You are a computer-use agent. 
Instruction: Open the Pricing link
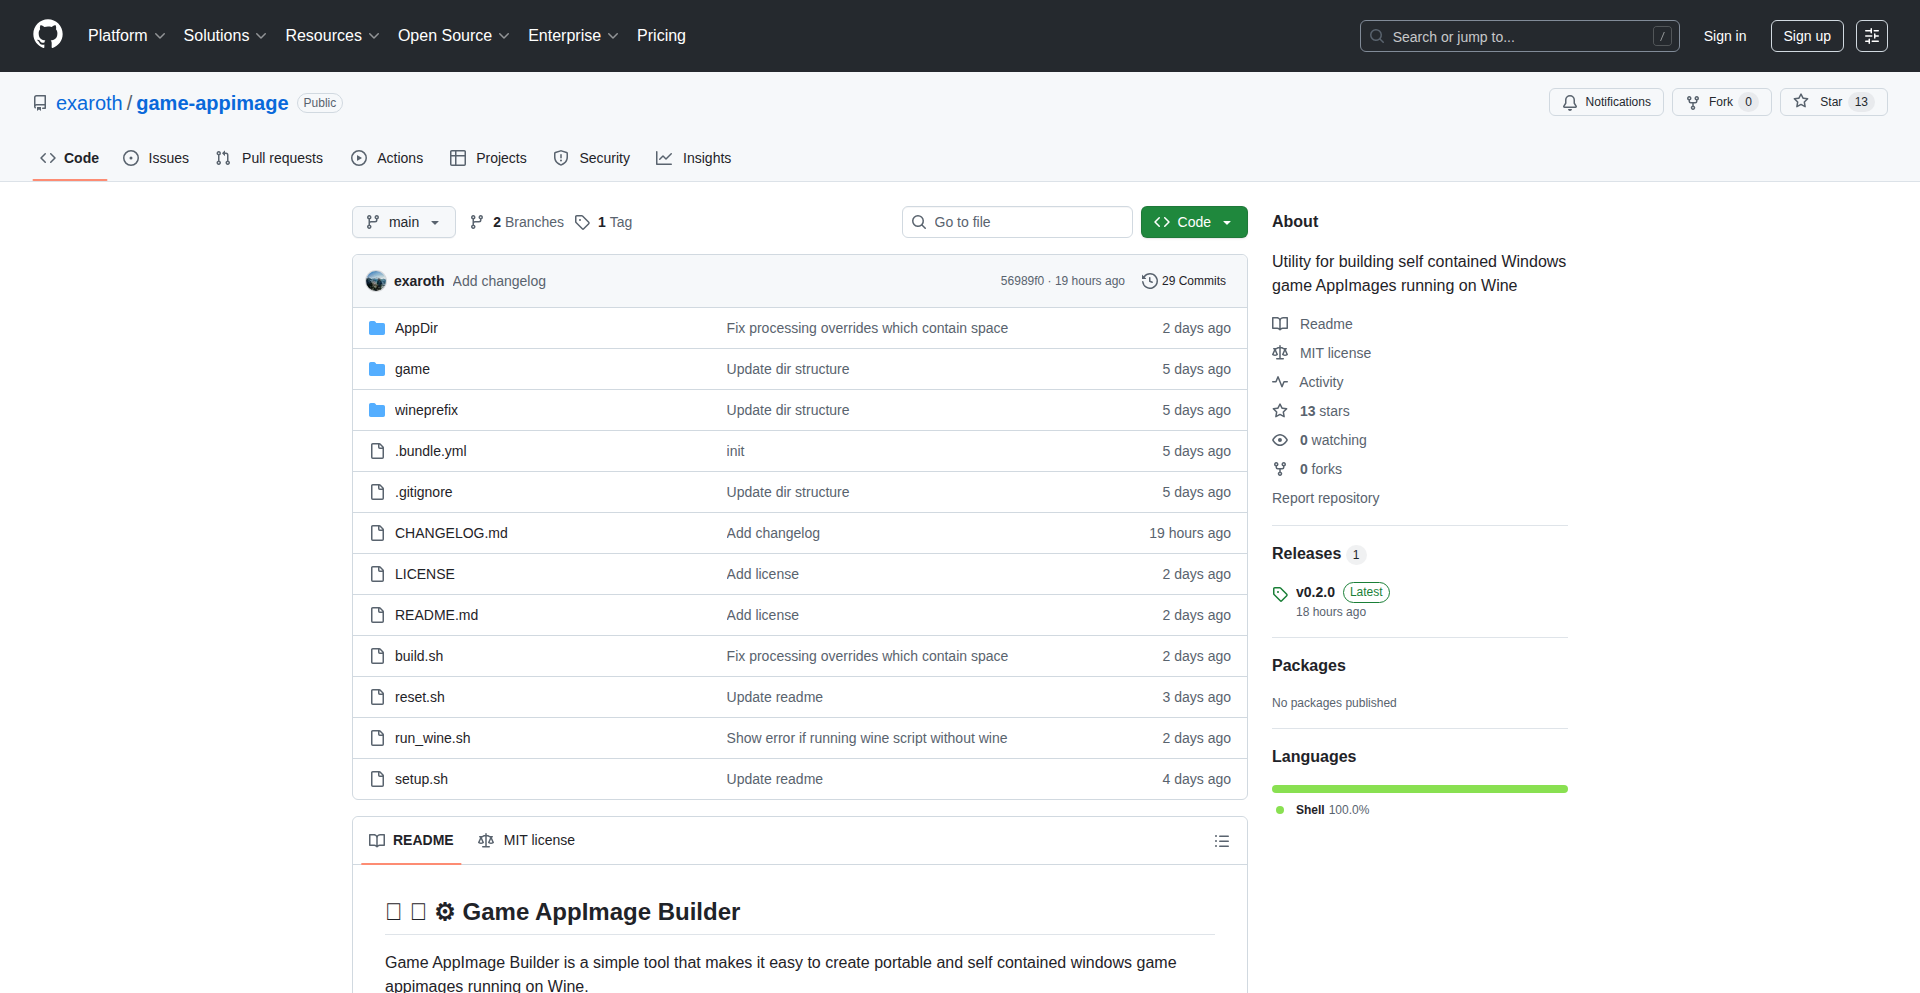click(661, 36)
